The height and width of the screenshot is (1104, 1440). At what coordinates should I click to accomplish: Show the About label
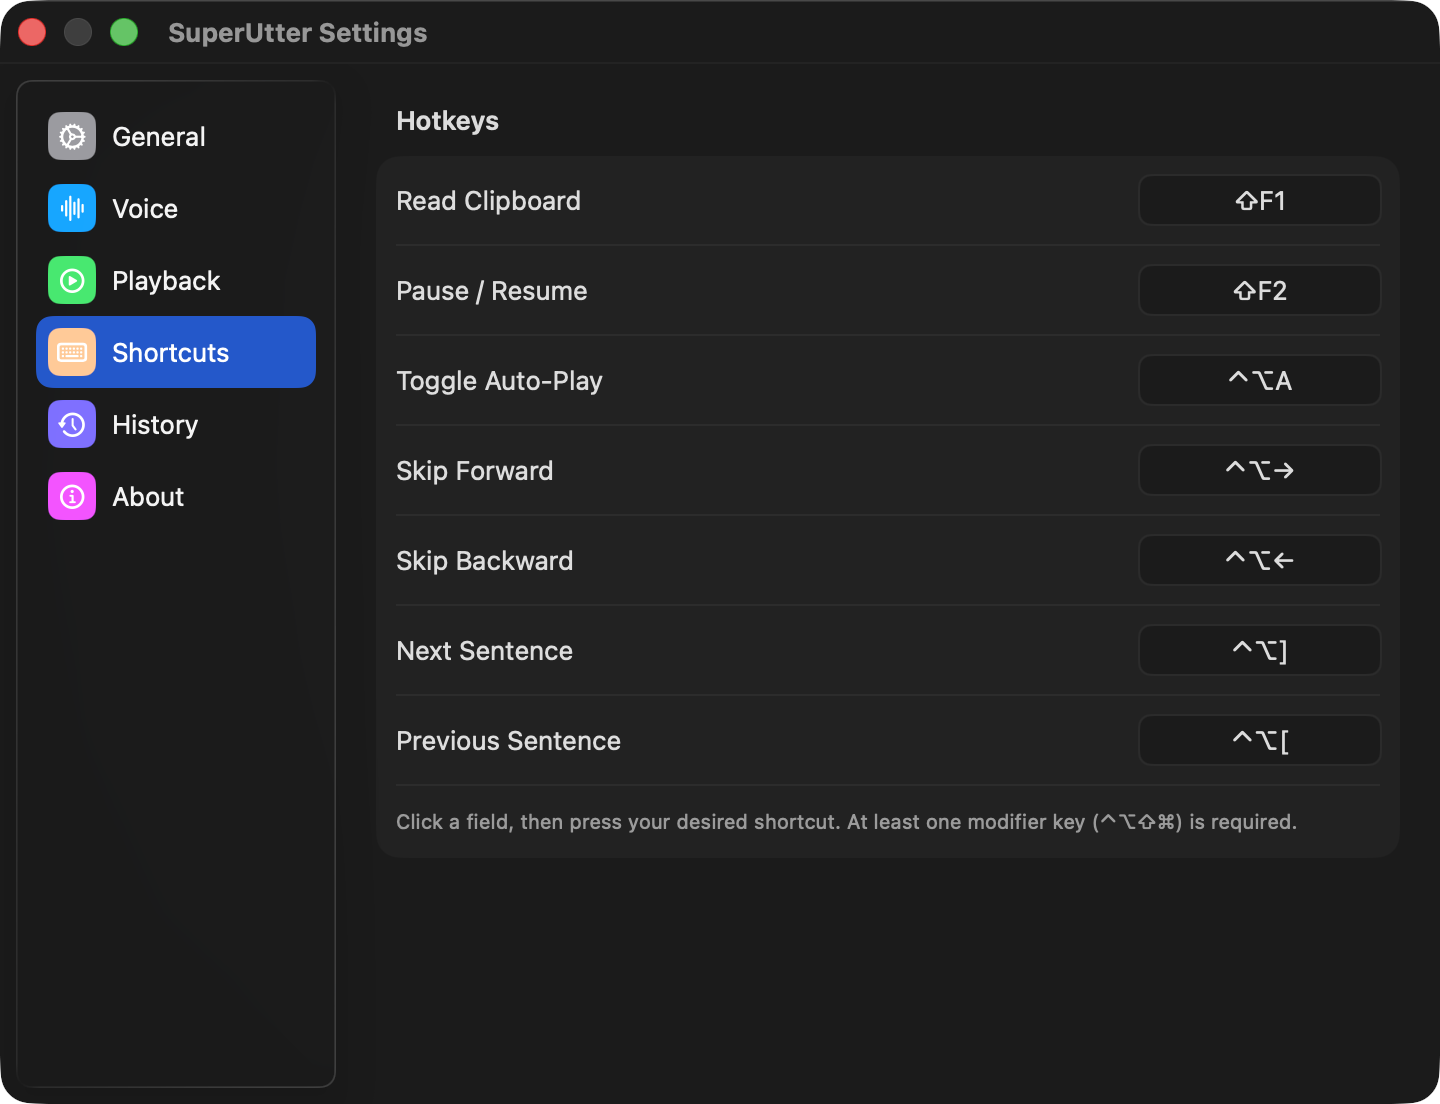tap(148, 497)
